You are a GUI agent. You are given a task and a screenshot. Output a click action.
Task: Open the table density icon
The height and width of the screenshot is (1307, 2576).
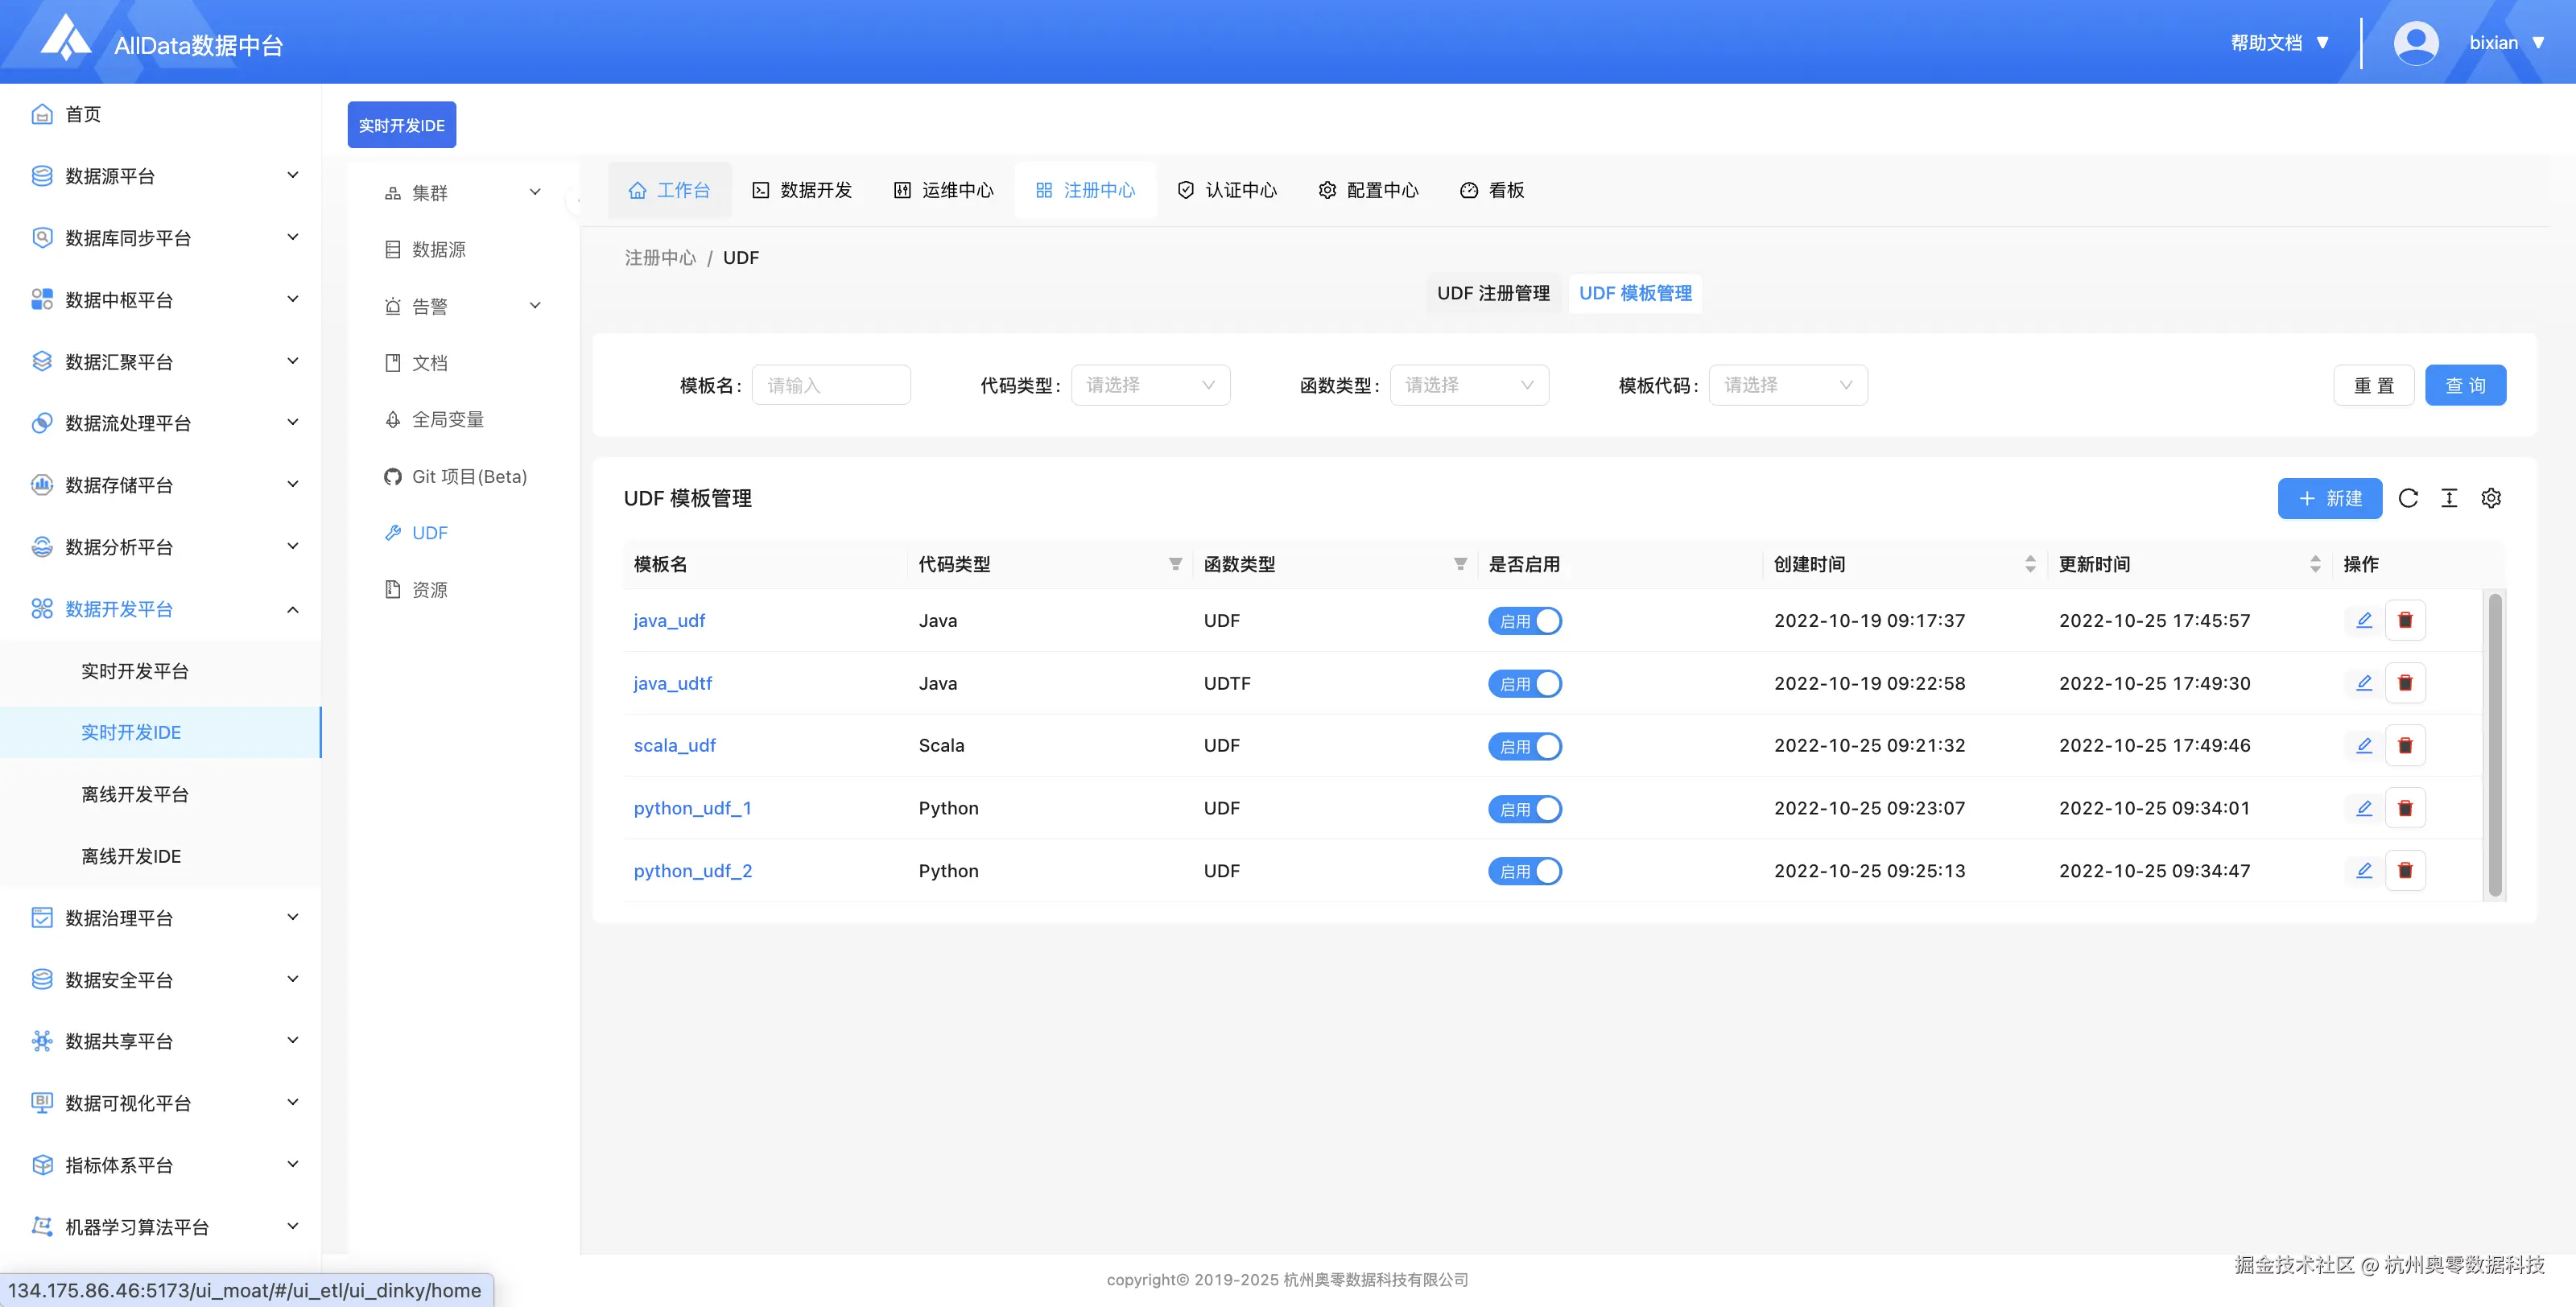pos(2449,498)
